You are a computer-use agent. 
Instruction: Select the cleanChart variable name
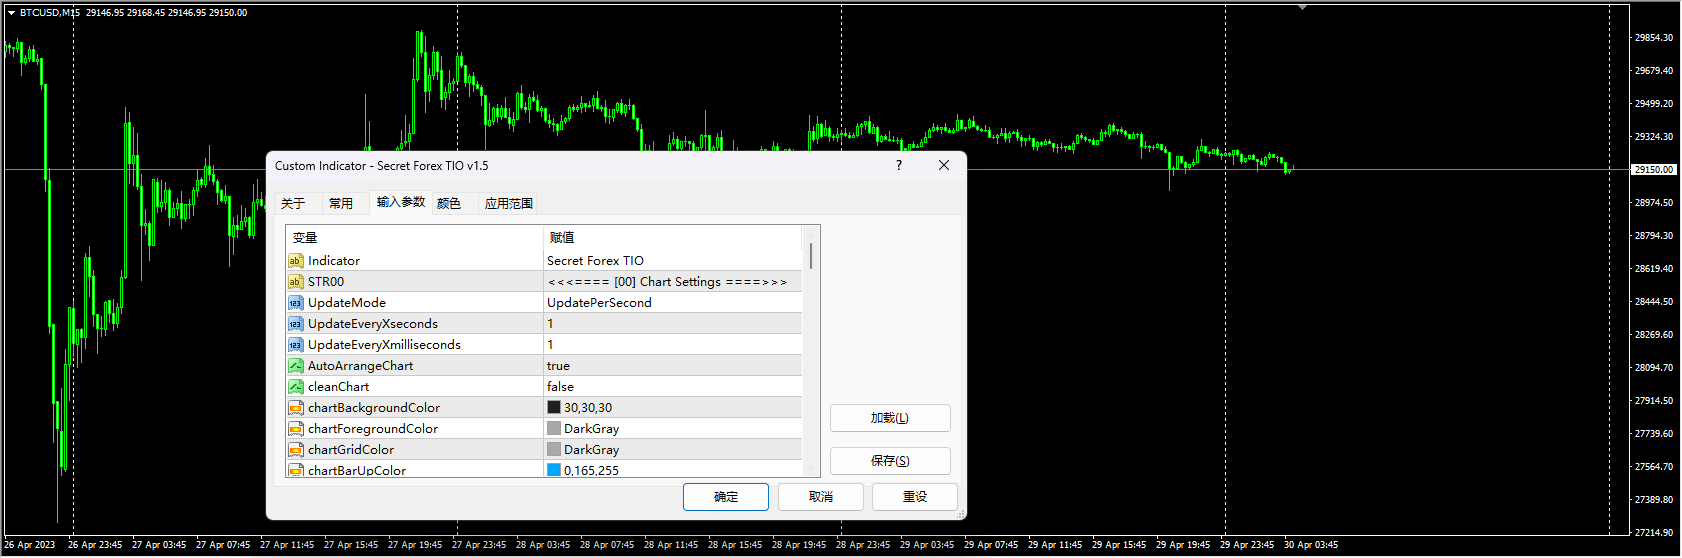[339, 387]
